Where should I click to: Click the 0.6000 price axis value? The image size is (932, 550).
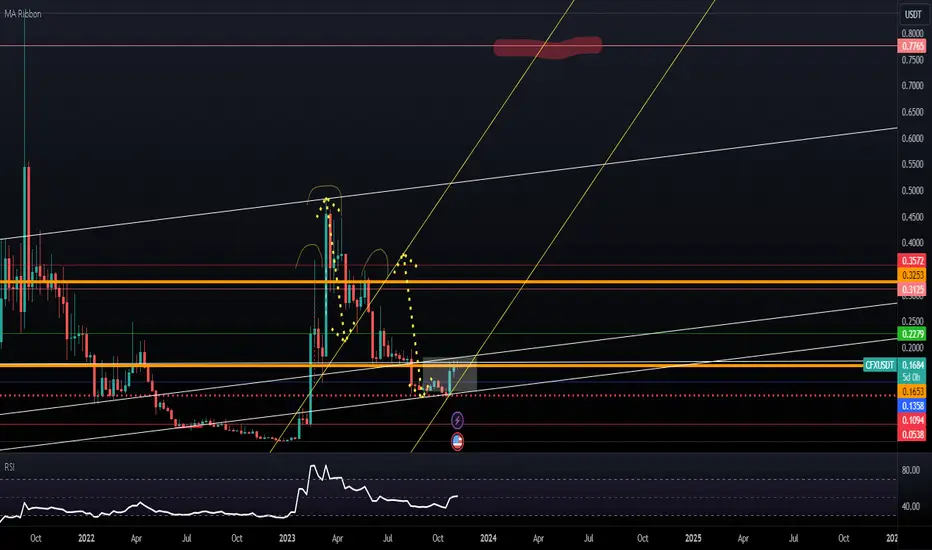912,138
